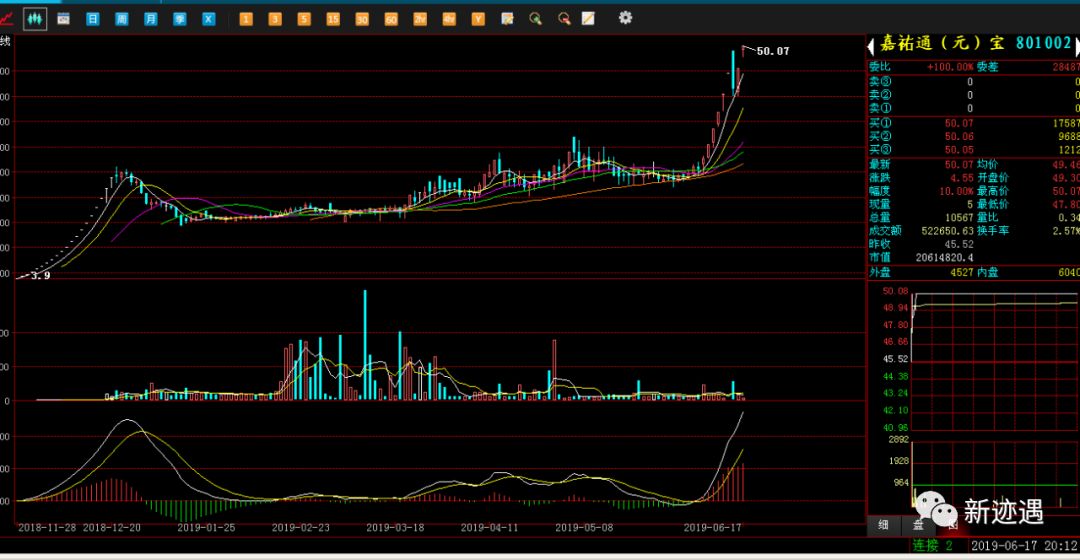Image resolution: width=1080 pixels, height=560 pixels.
Task: Click the 2019-04-11 date on the time axis
Action: (489, 528)
